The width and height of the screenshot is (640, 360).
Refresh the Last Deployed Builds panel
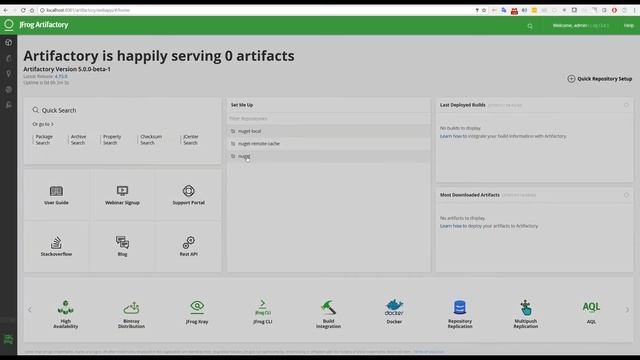pyautogui.click(x=626, y=105)
